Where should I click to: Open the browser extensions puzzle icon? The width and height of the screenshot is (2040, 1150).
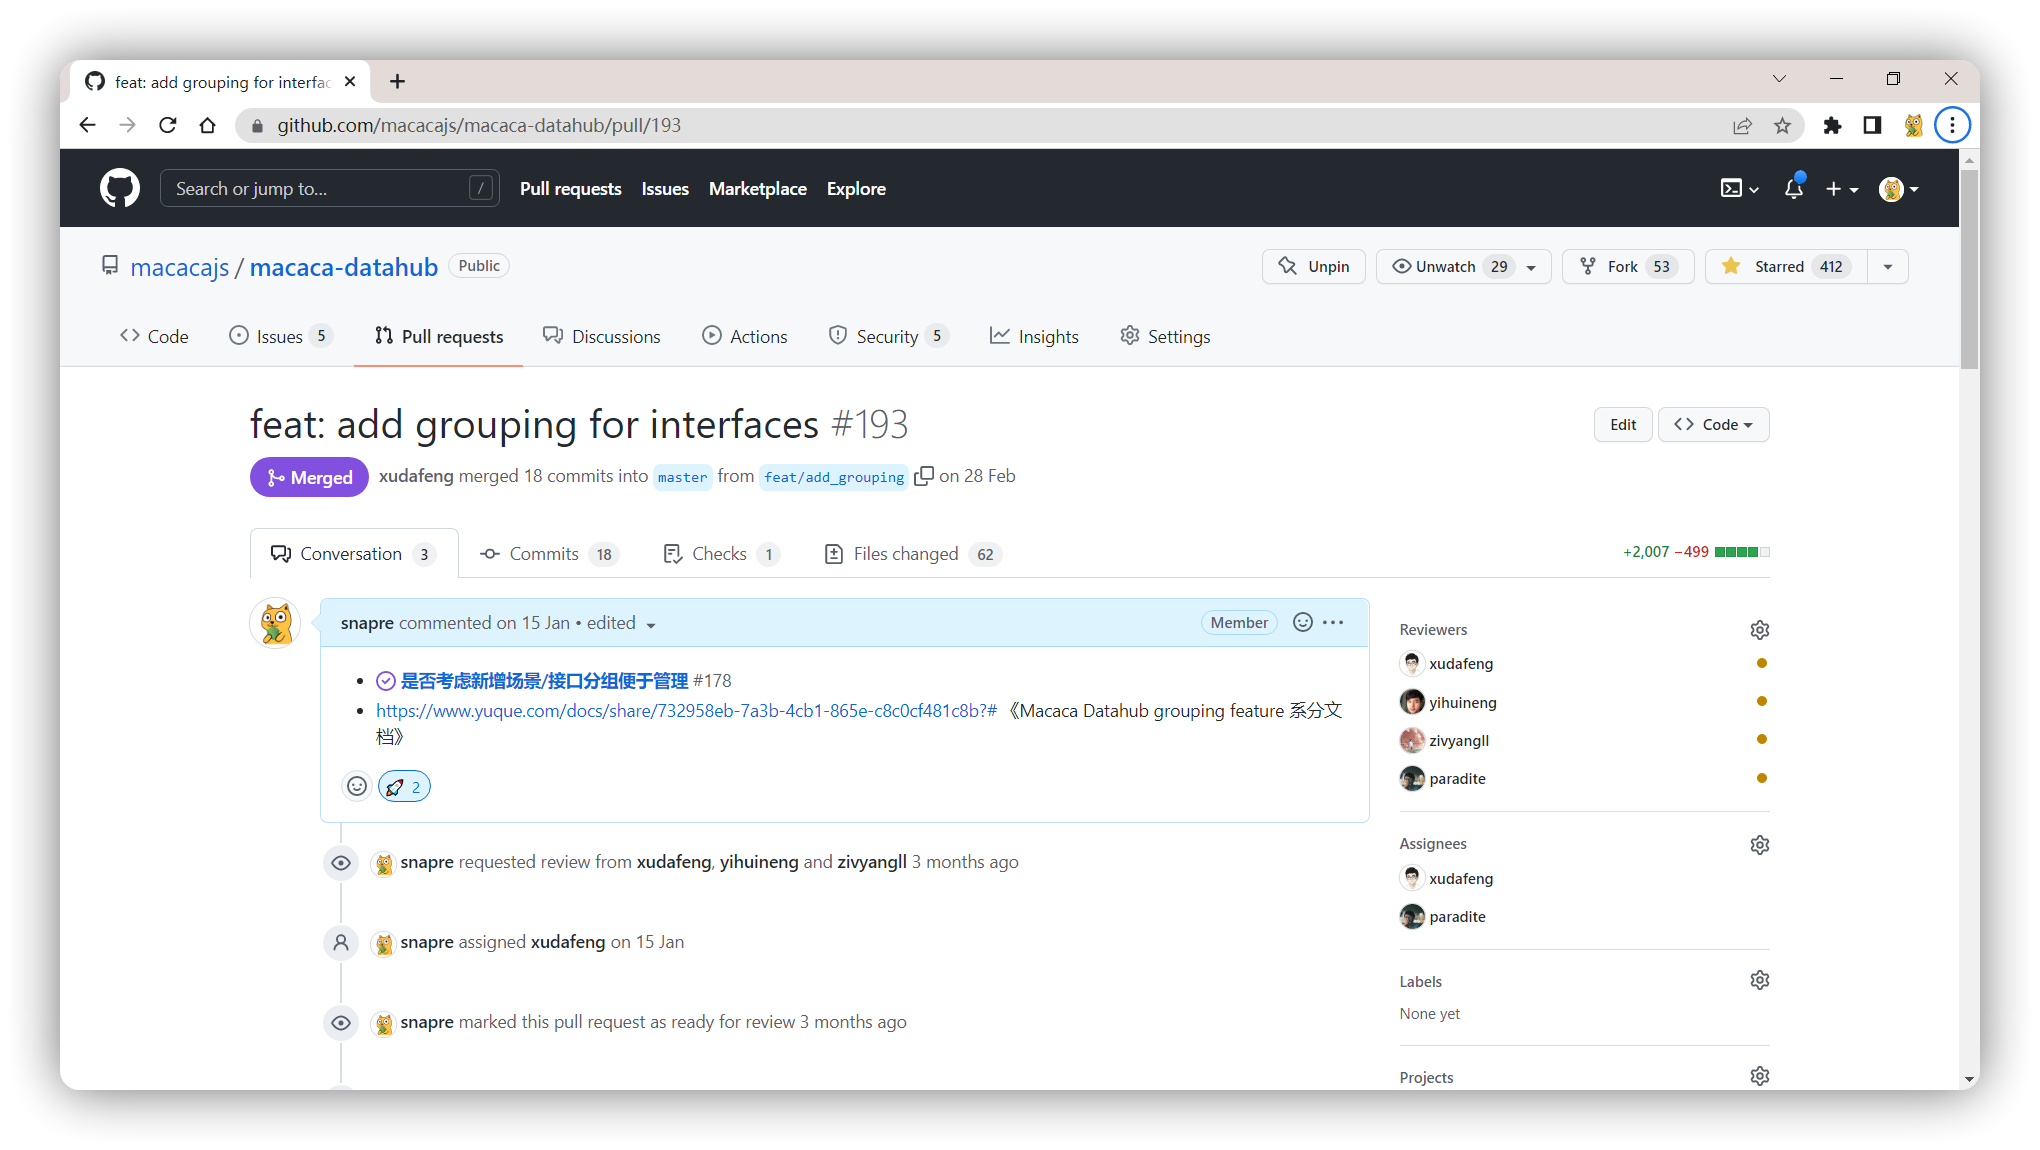pos(1832,125)
